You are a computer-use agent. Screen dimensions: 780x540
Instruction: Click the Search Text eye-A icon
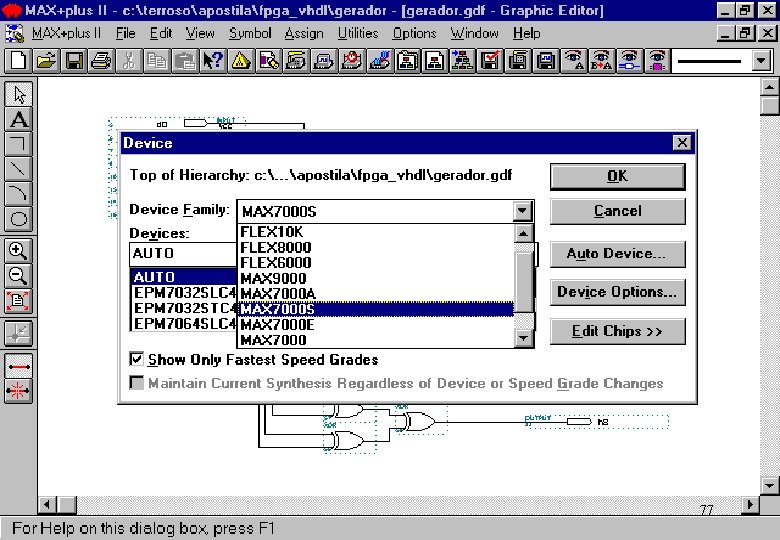[x=574, y=61]
